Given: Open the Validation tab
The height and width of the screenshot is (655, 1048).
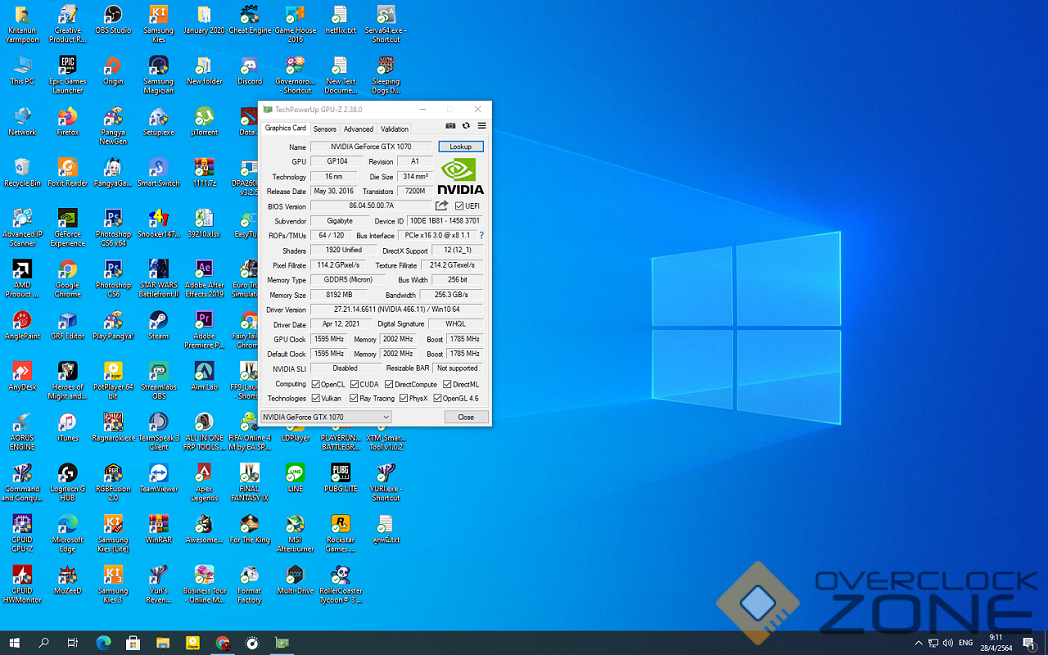Looking at the screenshot, I should pyautogui.click(x=394, y=129).
